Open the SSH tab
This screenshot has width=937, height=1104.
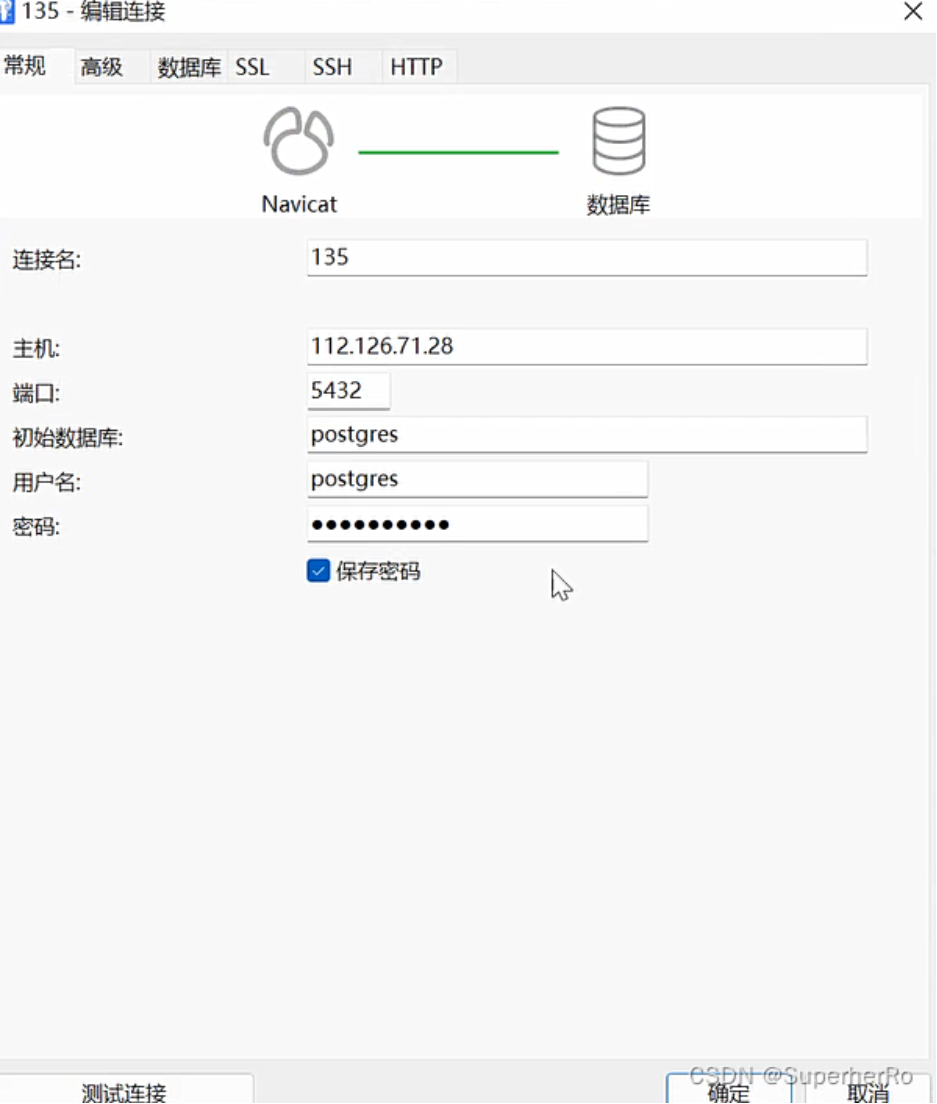pos(343,67)
